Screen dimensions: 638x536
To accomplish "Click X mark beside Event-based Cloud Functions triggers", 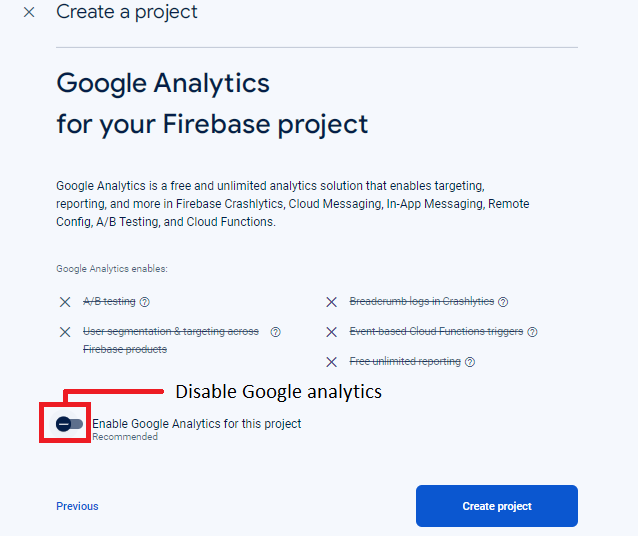I will tap(332, 332).
